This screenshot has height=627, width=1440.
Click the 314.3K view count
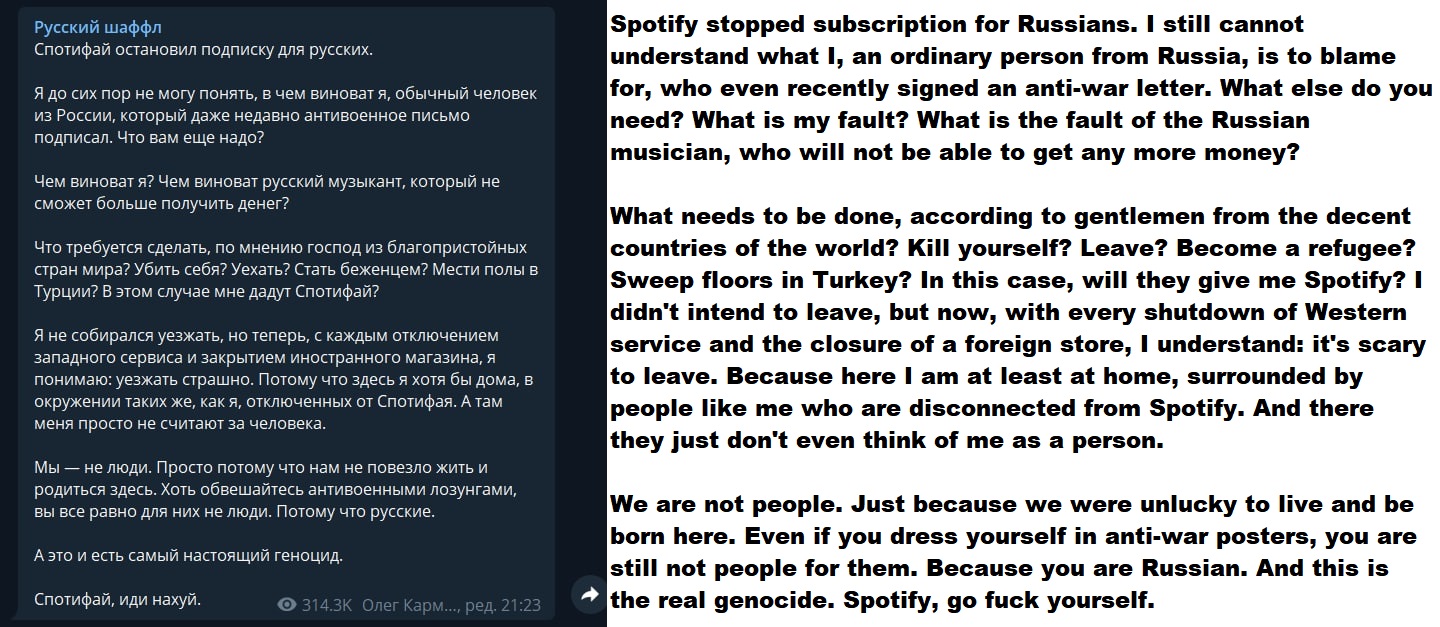pos(326,605)
